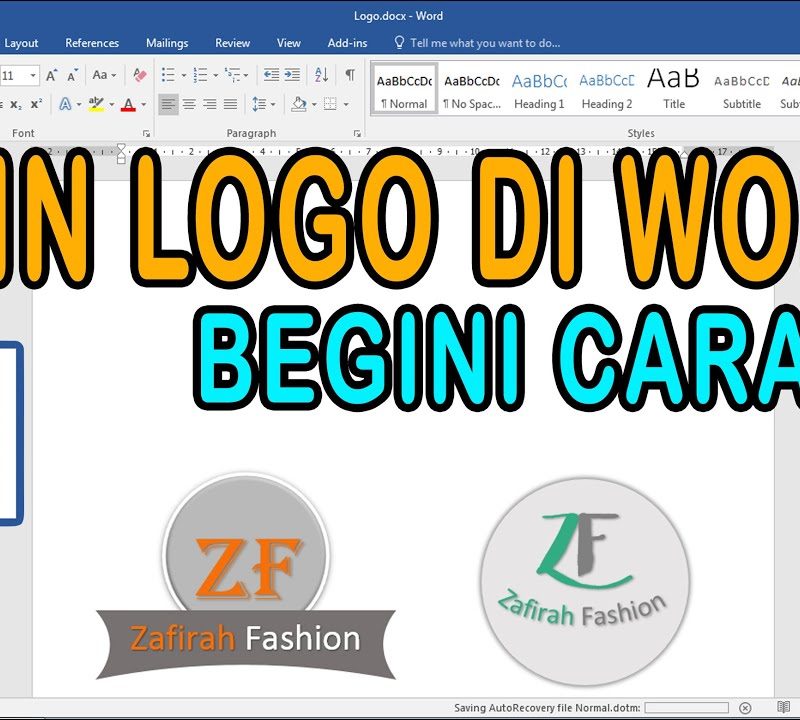Apply paragraph borders

(330, 105)
